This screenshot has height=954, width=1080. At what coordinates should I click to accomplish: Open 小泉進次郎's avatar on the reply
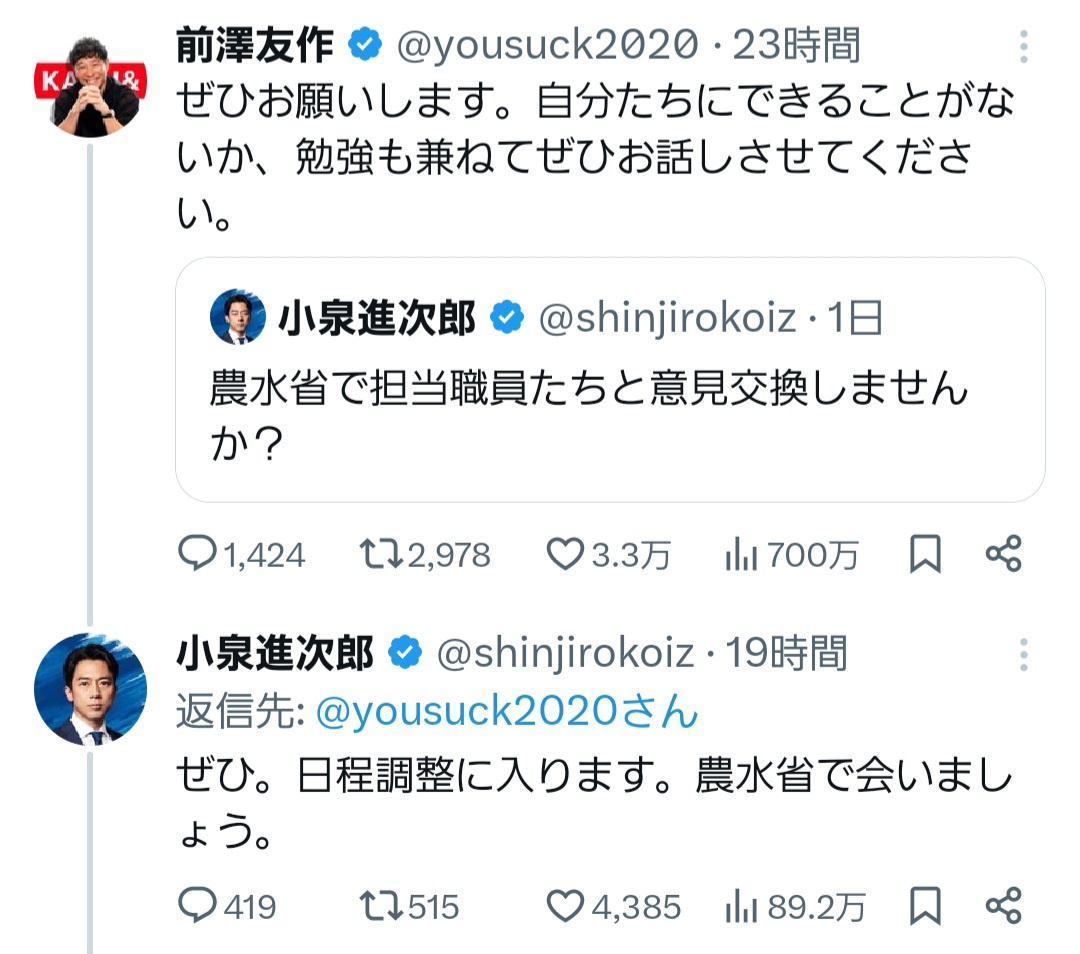(90, 689)
